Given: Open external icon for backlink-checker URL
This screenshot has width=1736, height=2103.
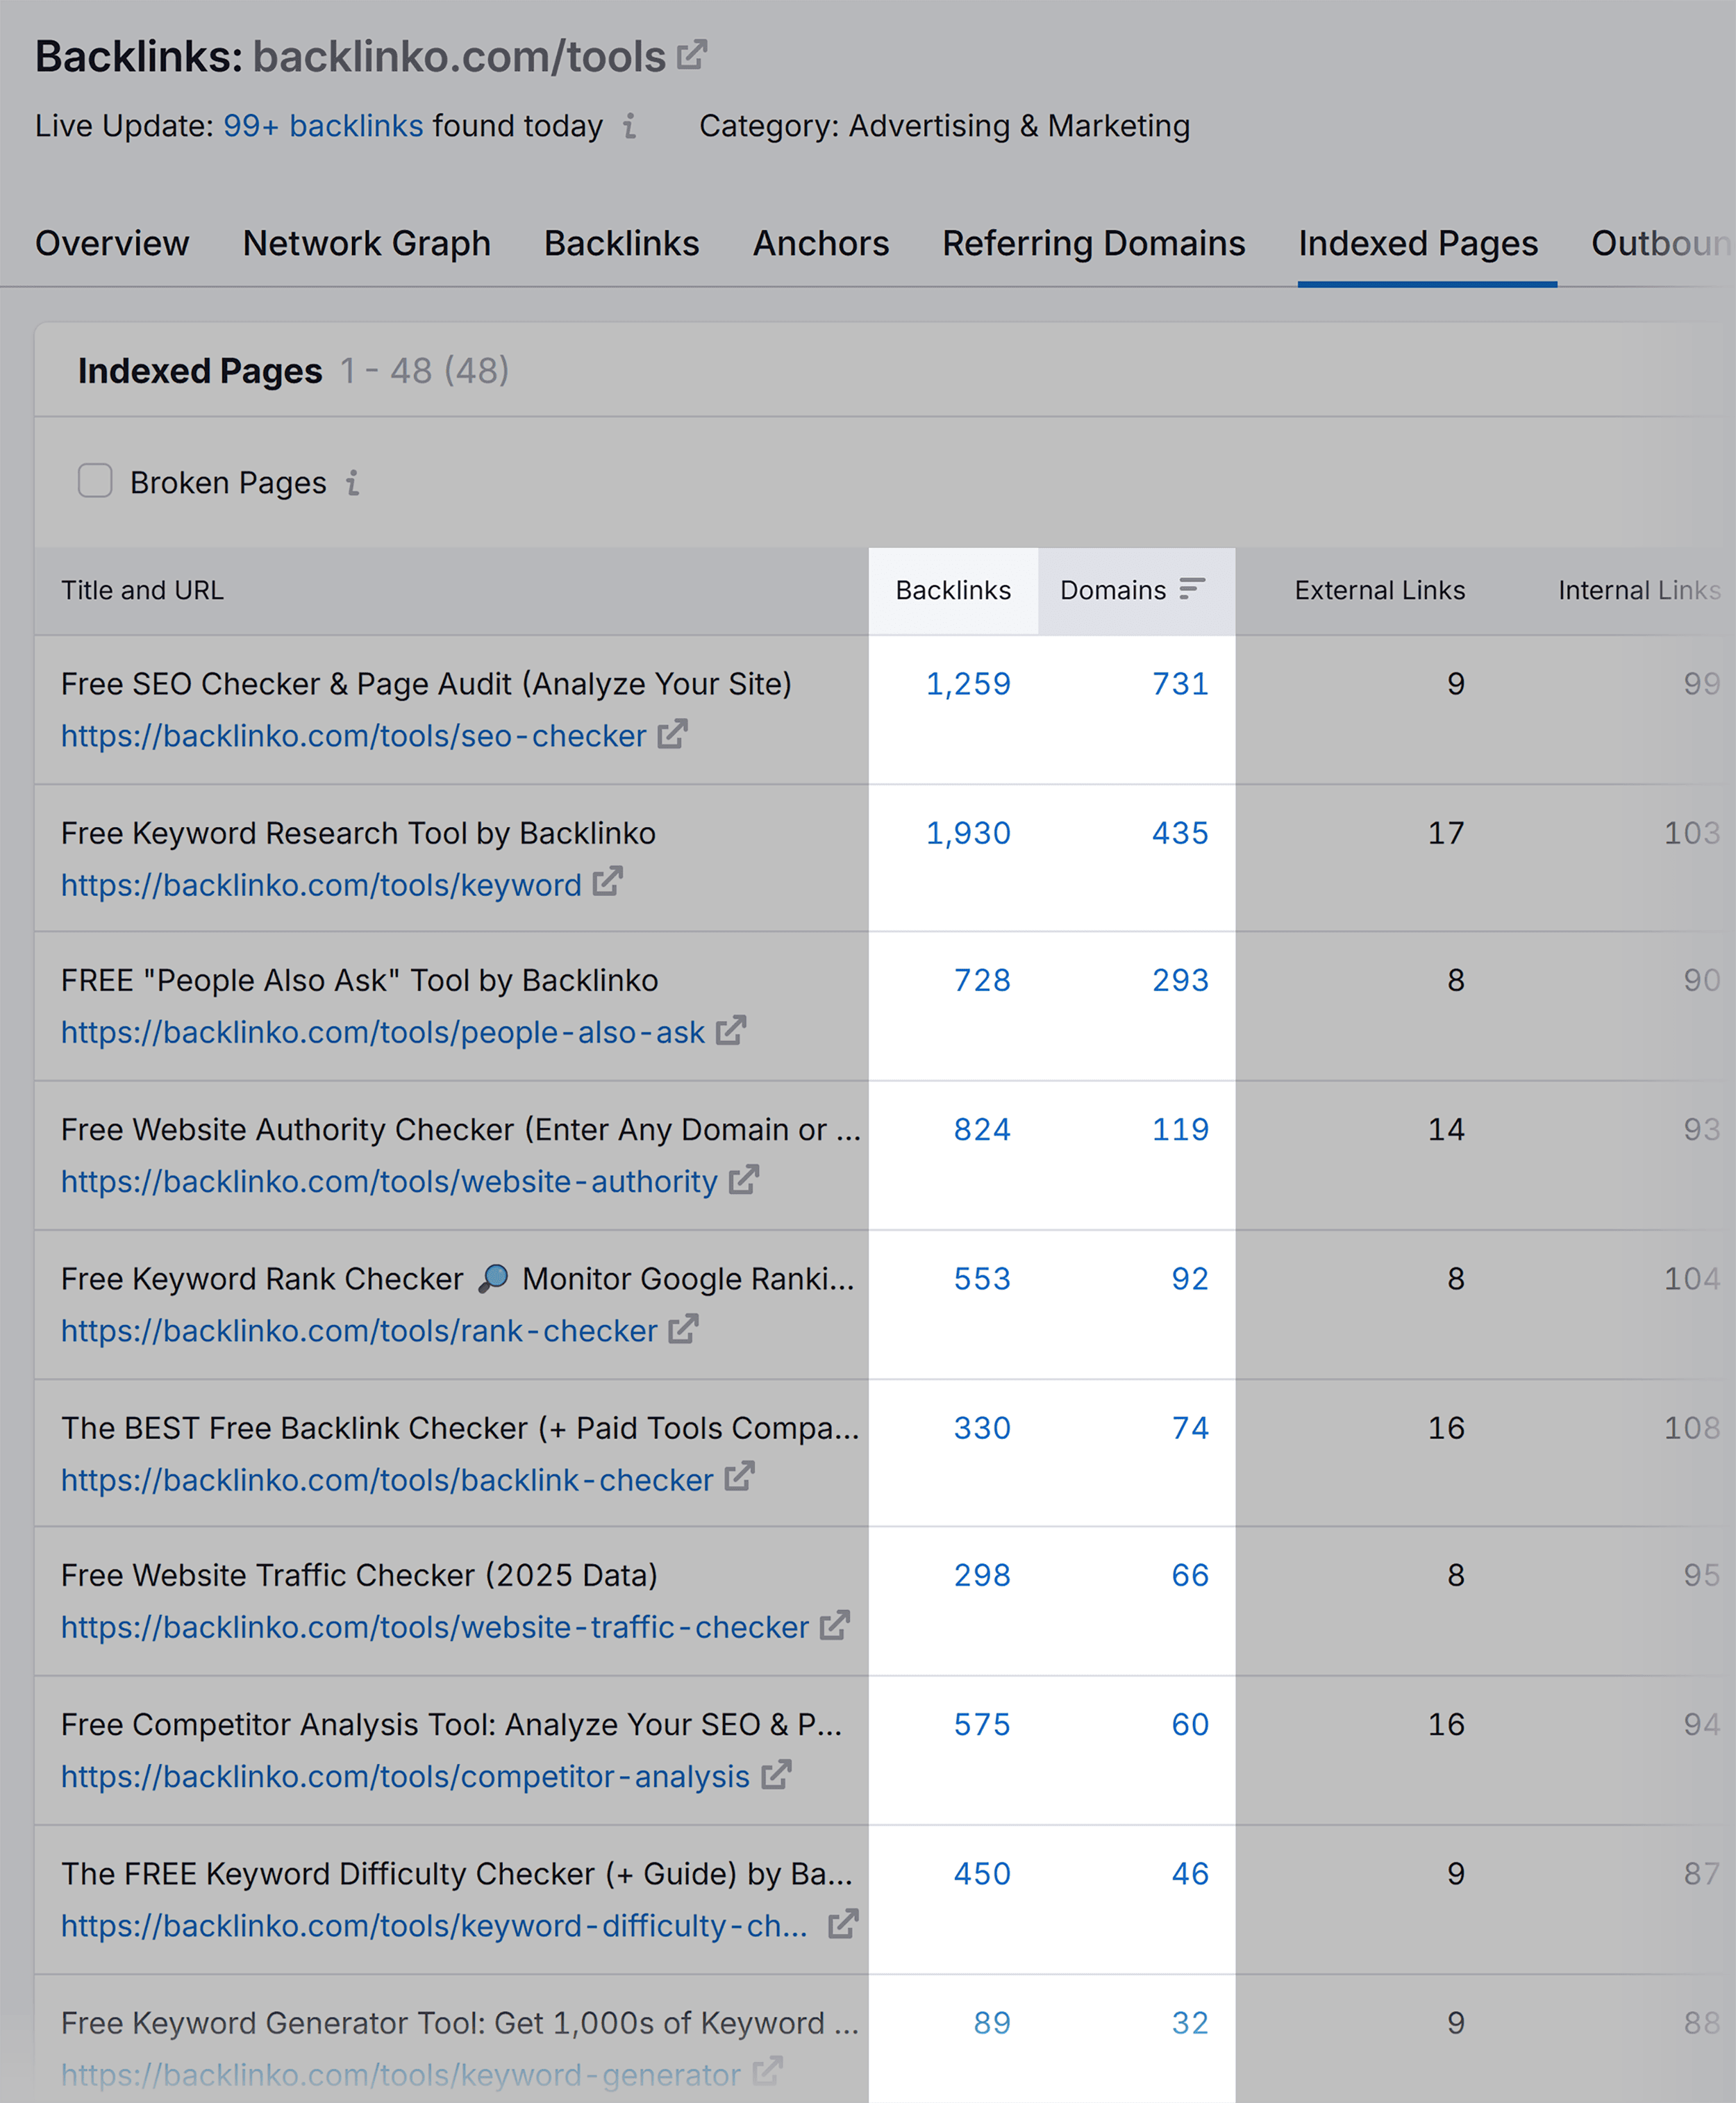Looking at the screenshot, I should pyautogui.click(x=739, y=1477).
